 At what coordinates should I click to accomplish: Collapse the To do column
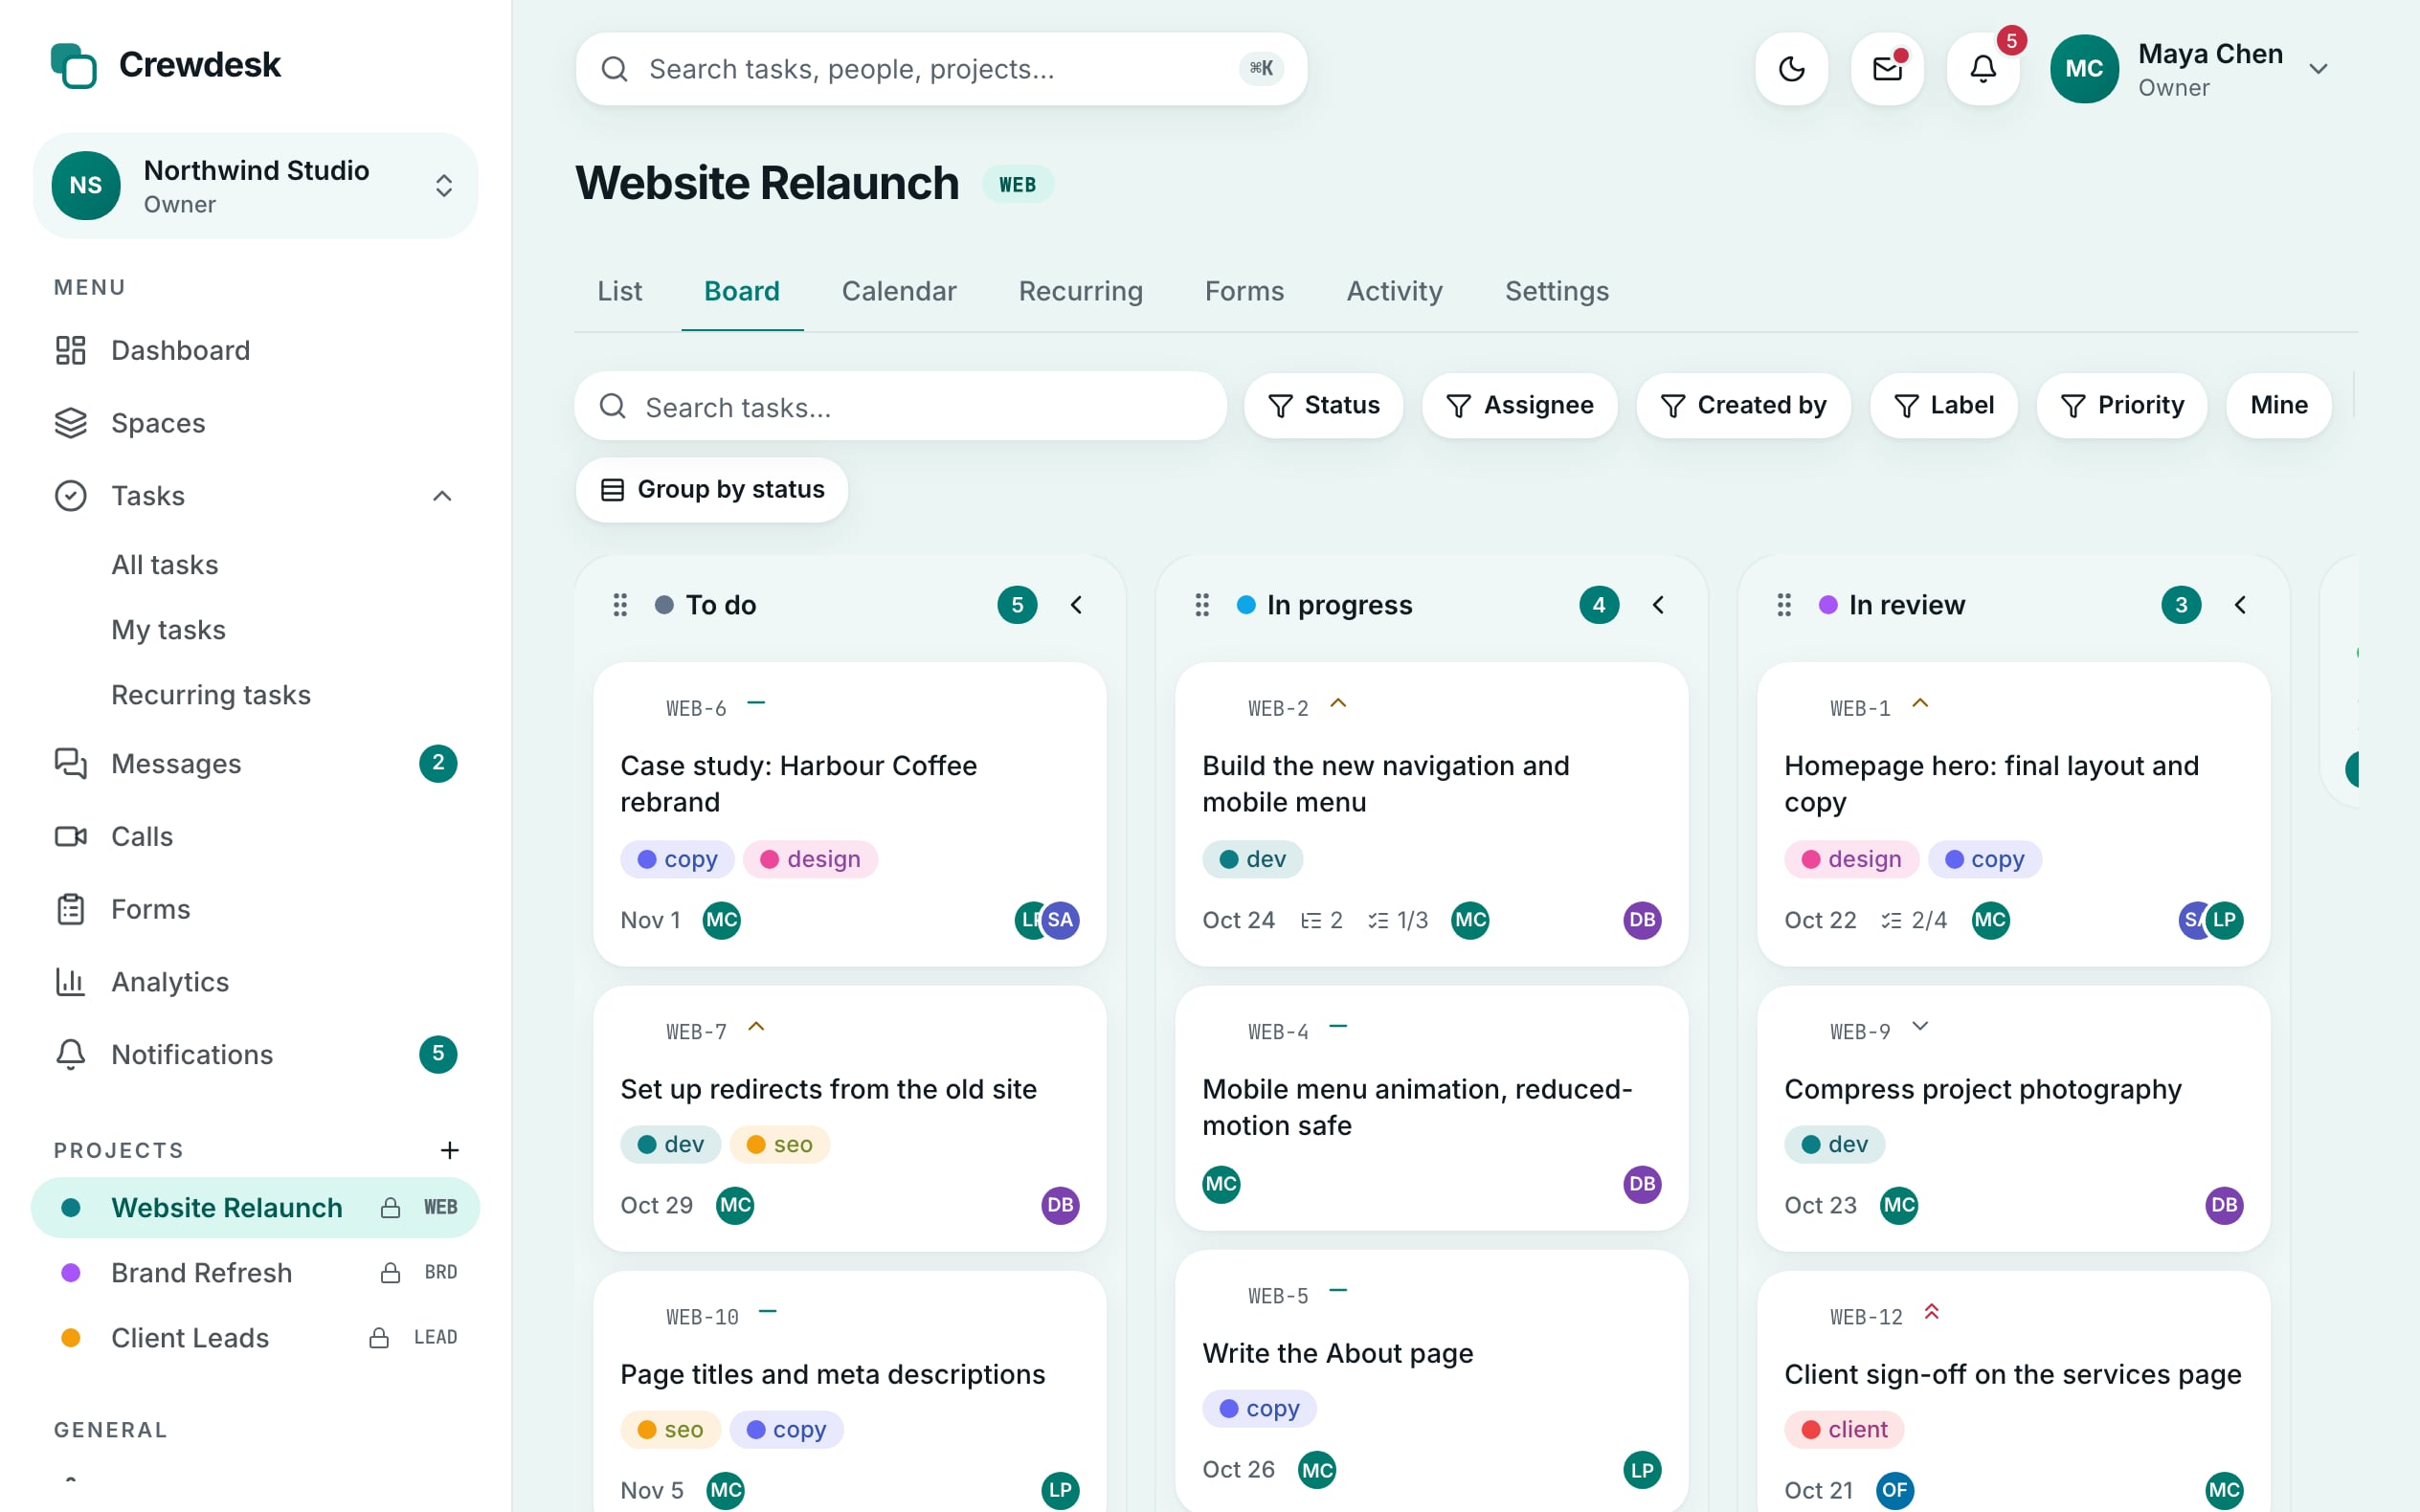pos(1076,605)
